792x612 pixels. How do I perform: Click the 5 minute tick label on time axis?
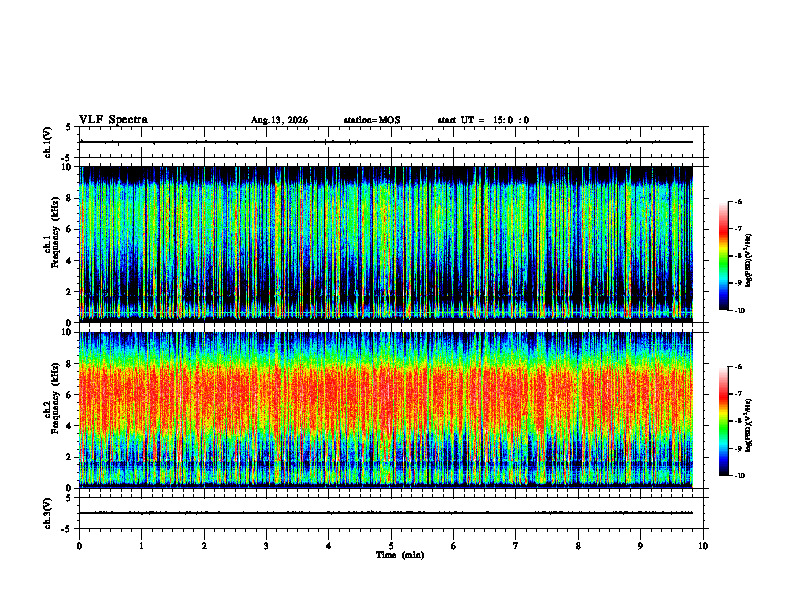(x=391, y=546)
